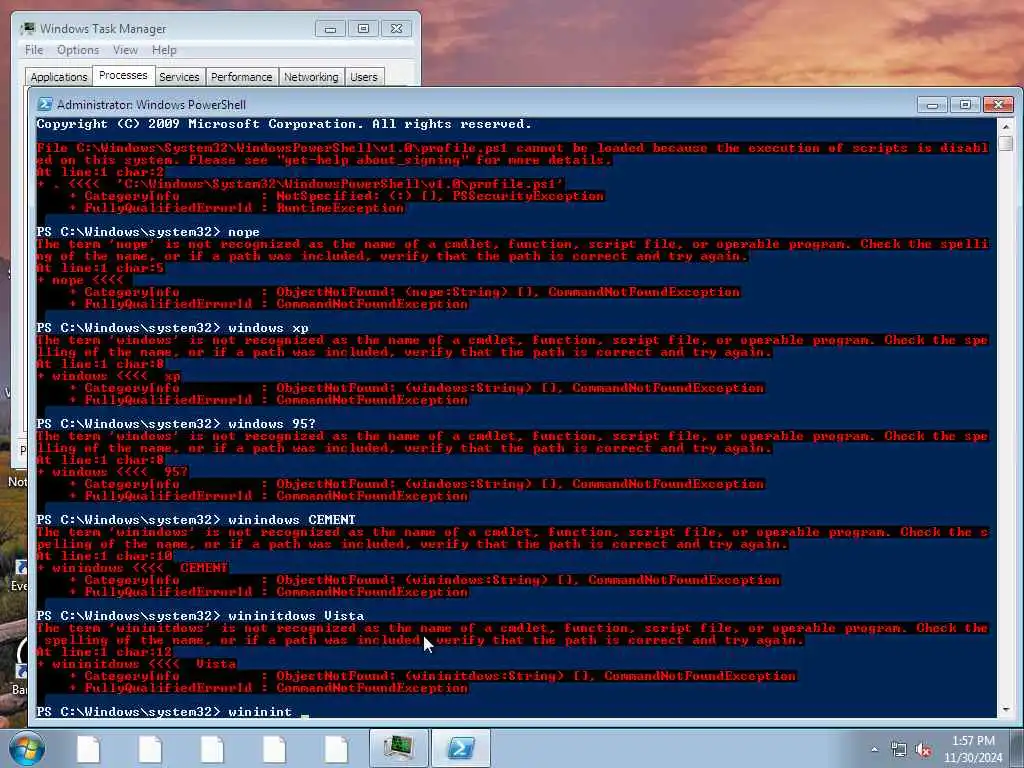Switch to Task Manager via taskbar button

tap(398, 748)
